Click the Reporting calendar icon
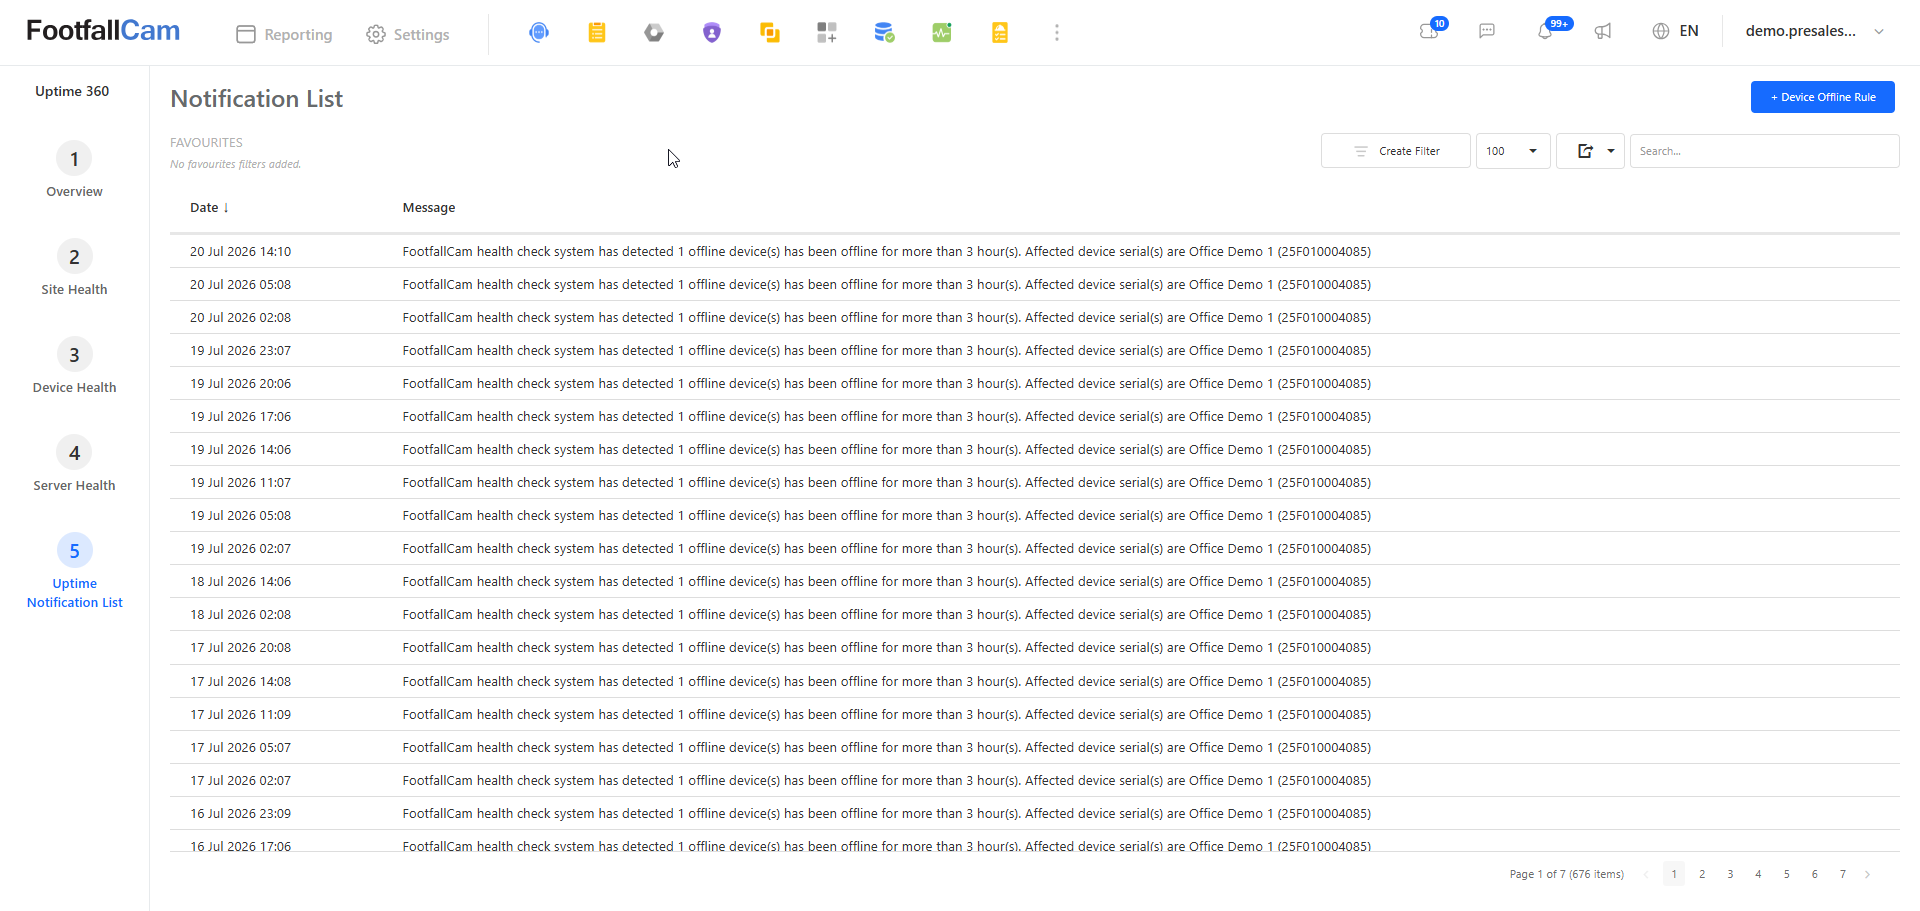Screen dimensions: 1920x911 point(246,35)
